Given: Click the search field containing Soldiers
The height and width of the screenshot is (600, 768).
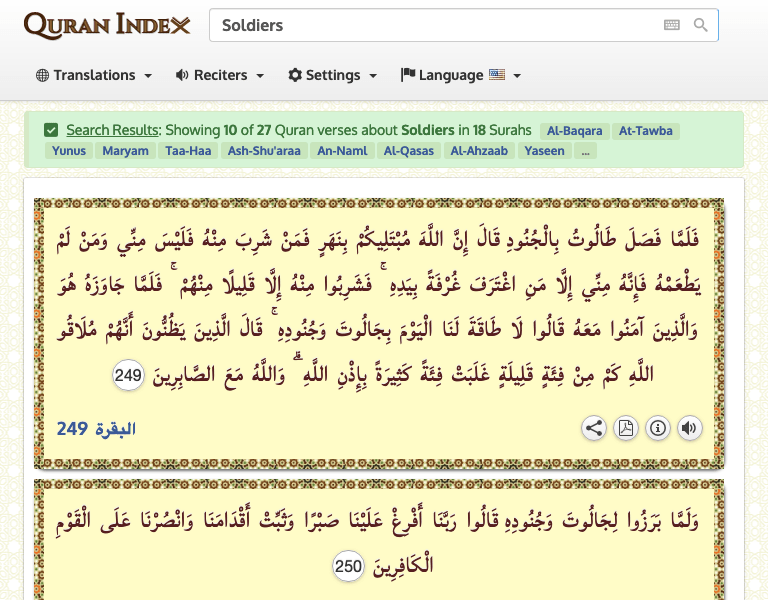Looking at the screenshot, I should tap(430, 25).
